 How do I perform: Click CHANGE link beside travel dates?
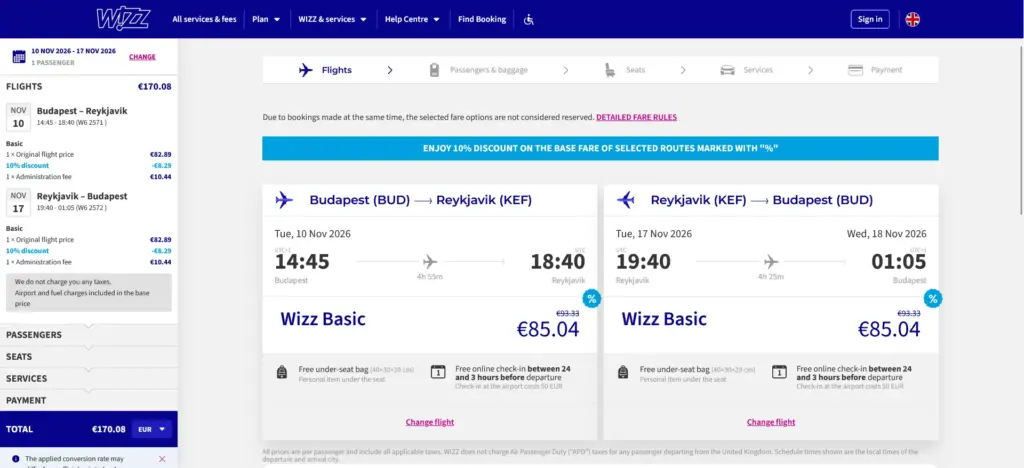[x=142, y=57]
